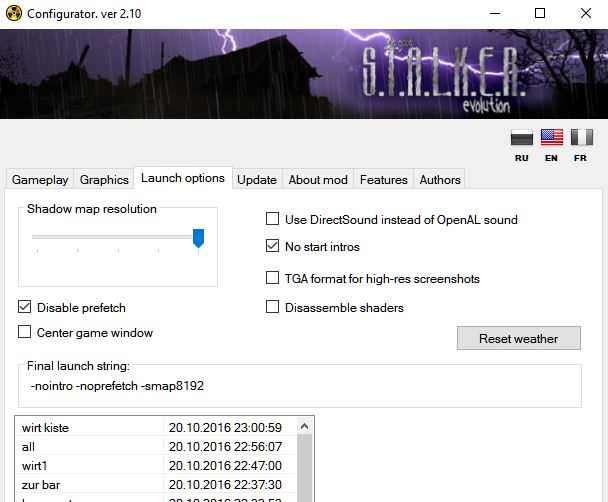
Task: Uncheck No start intros
Action: pos(272,245)
